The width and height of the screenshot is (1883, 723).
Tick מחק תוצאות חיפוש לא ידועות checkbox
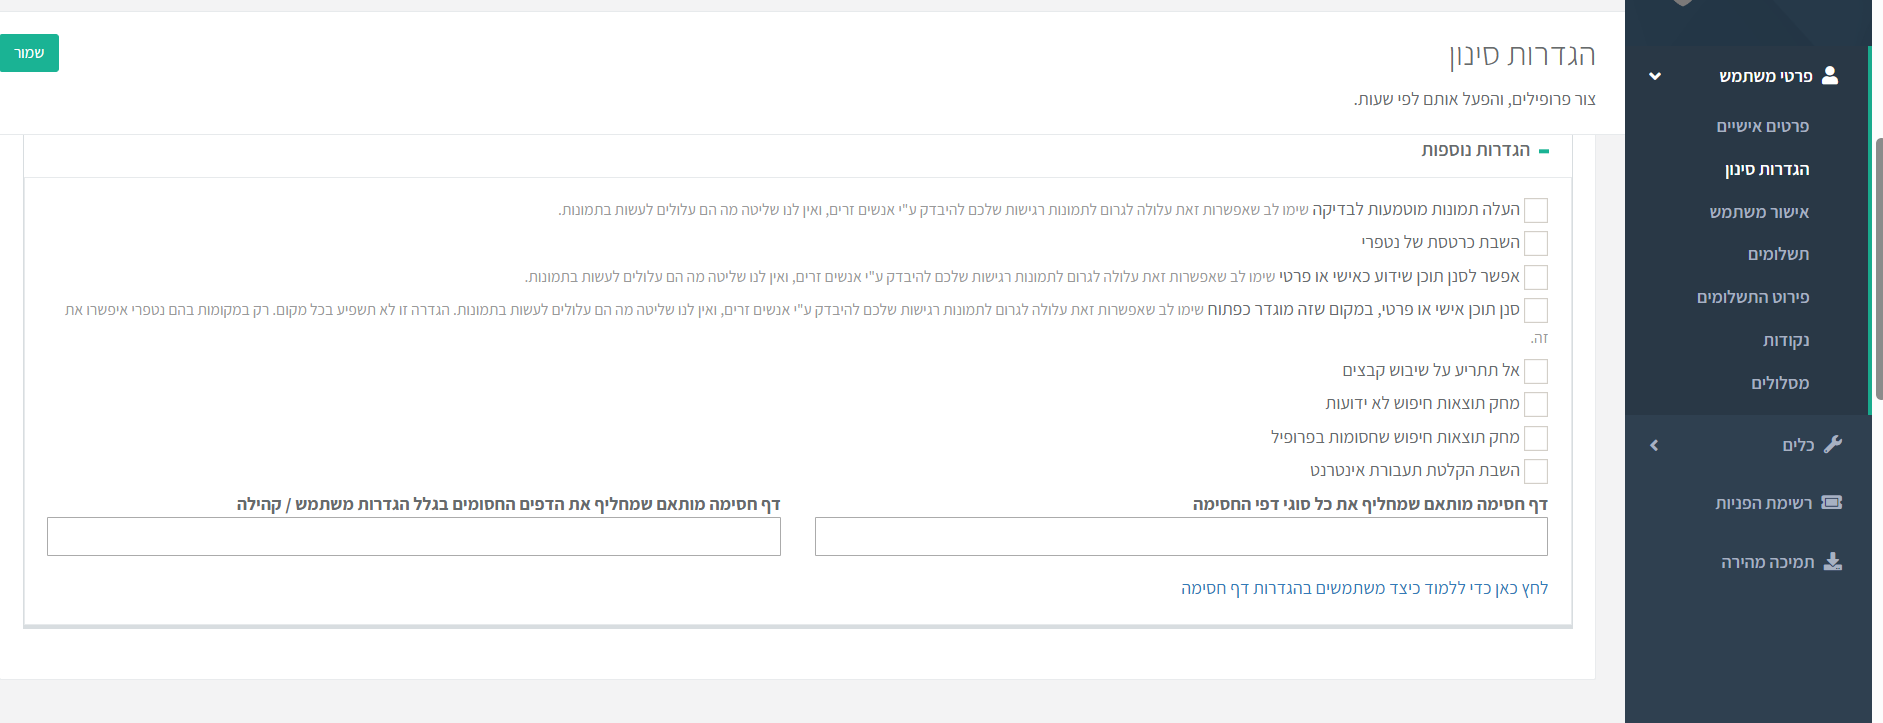[x=1536, y=404]
